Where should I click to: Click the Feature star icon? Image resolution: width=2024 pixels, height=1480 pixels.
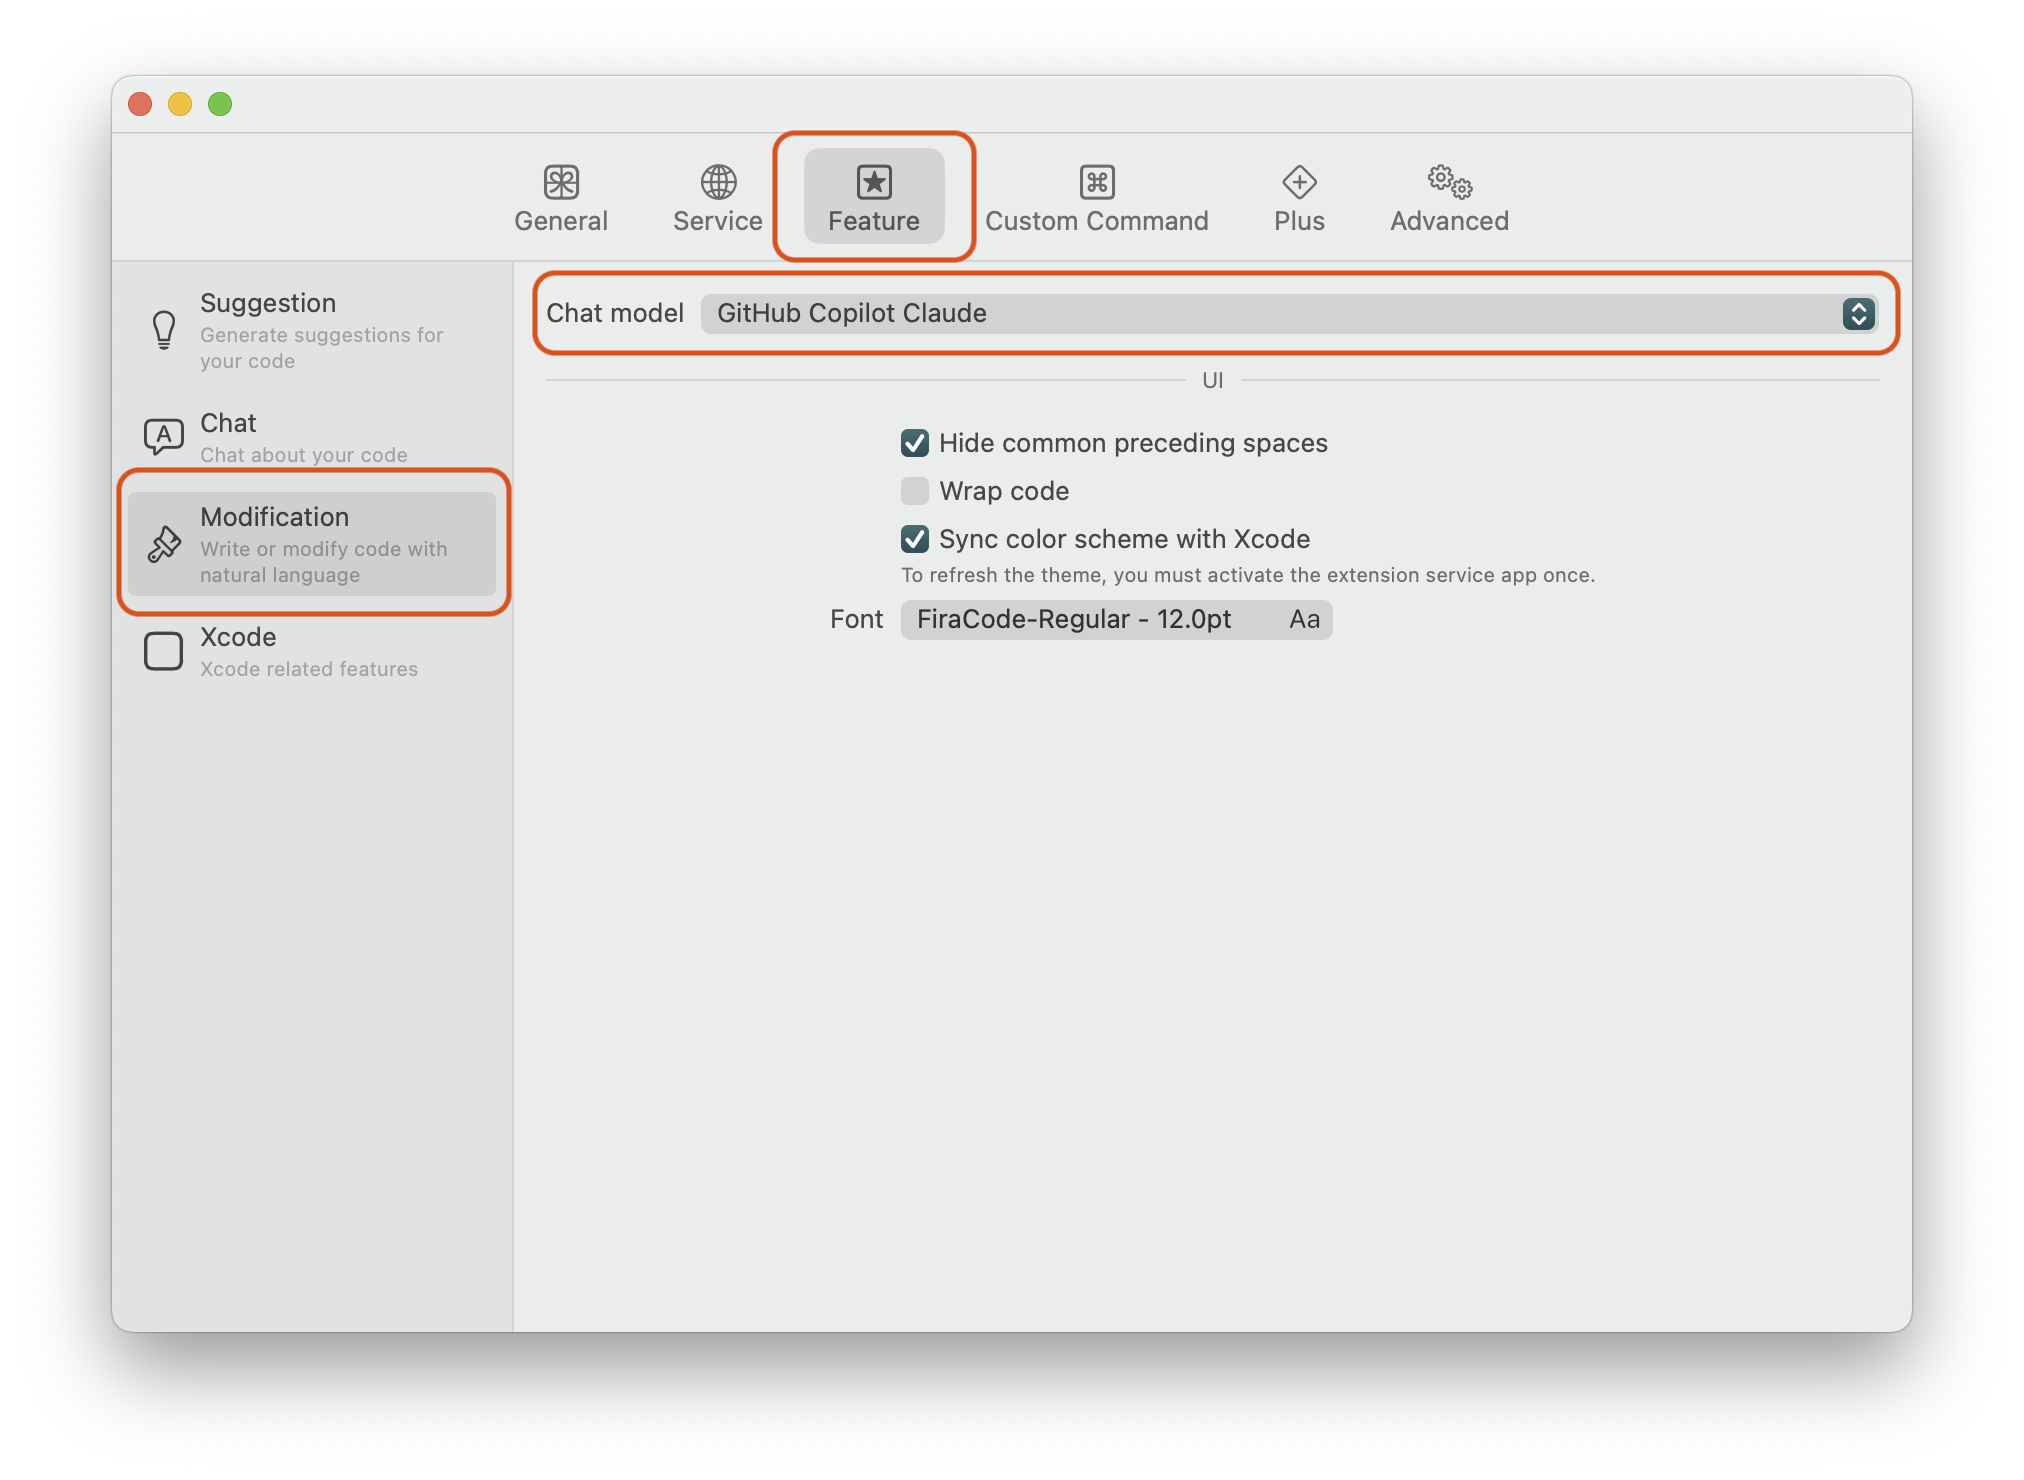point(873,183)
